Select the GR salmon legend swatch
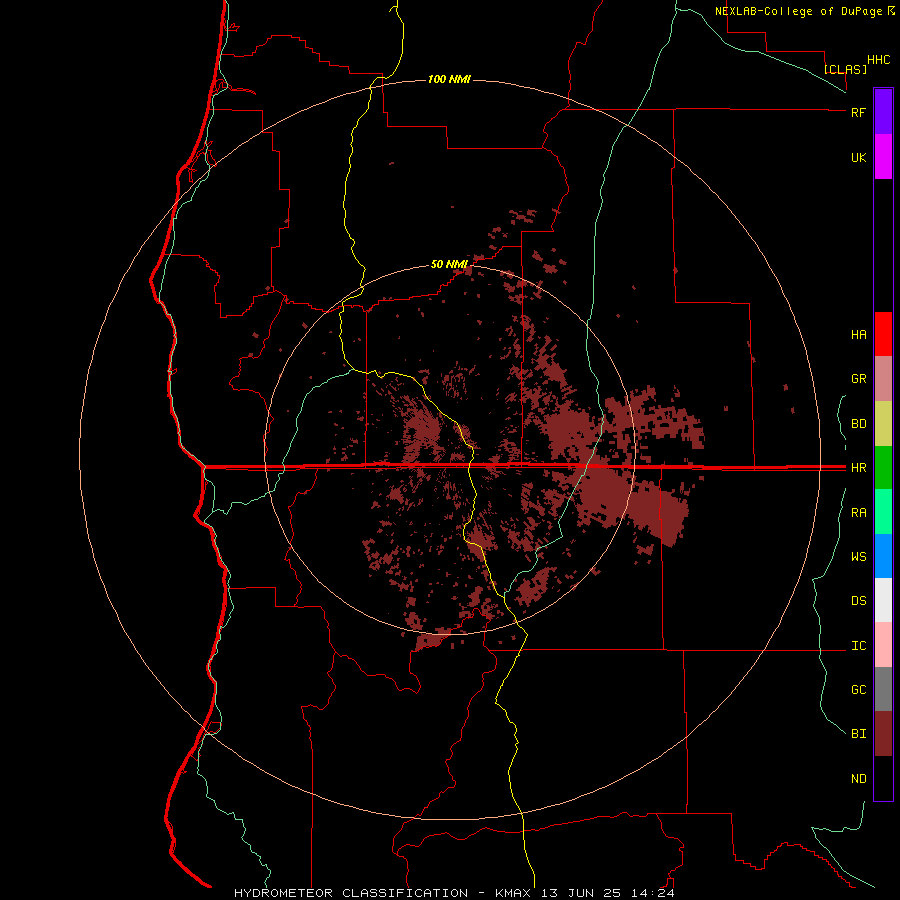The image size is (900, 900). [883, 379]
